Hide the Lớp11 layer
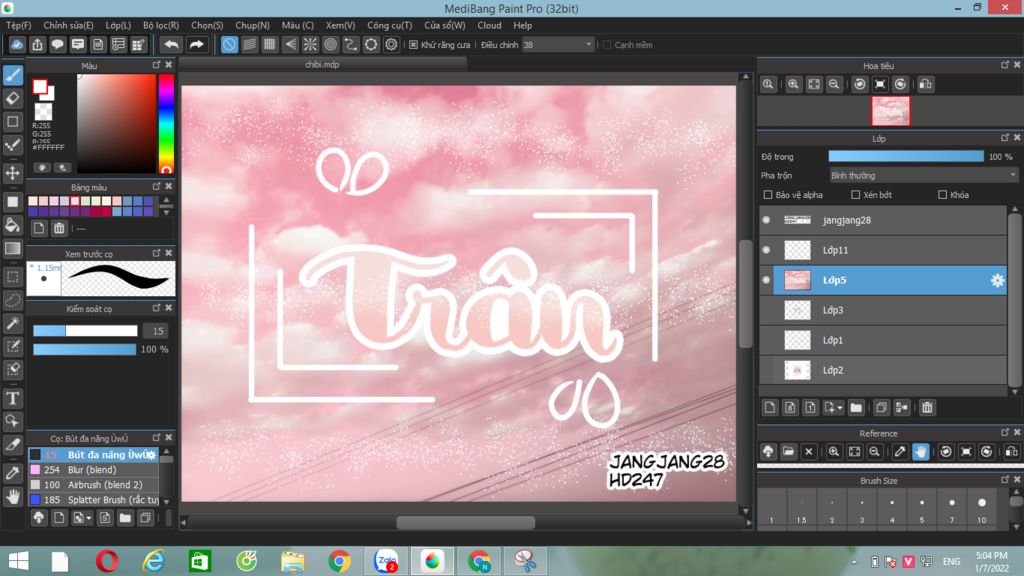Viewport: 1024px width, 576px height. tap(767, 250)
